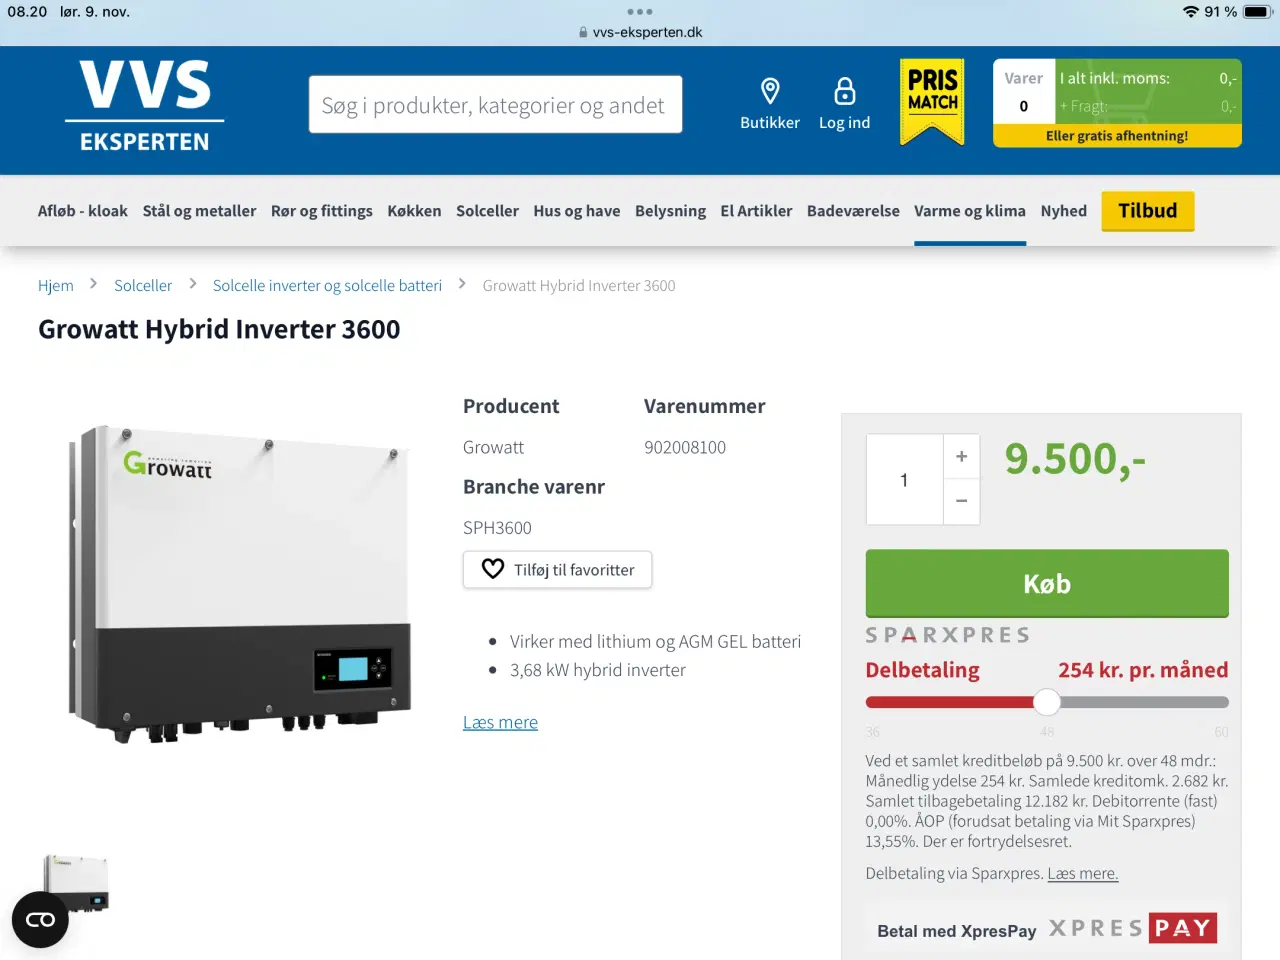Tap the vvs-eksperten.dk address bar
This screenshot has height=960, width=1280.
point(640,32)
